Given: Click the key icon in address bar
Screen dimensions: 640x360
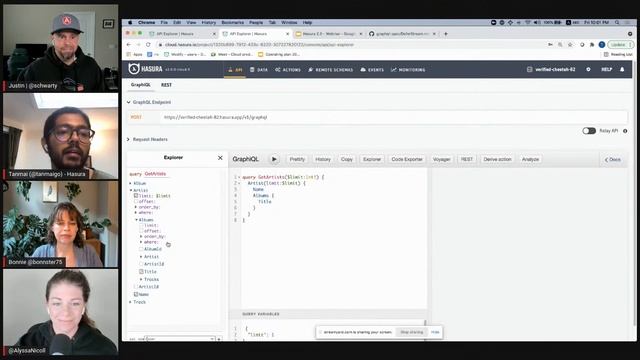Looking at the screenshot, I should point(550,44).
